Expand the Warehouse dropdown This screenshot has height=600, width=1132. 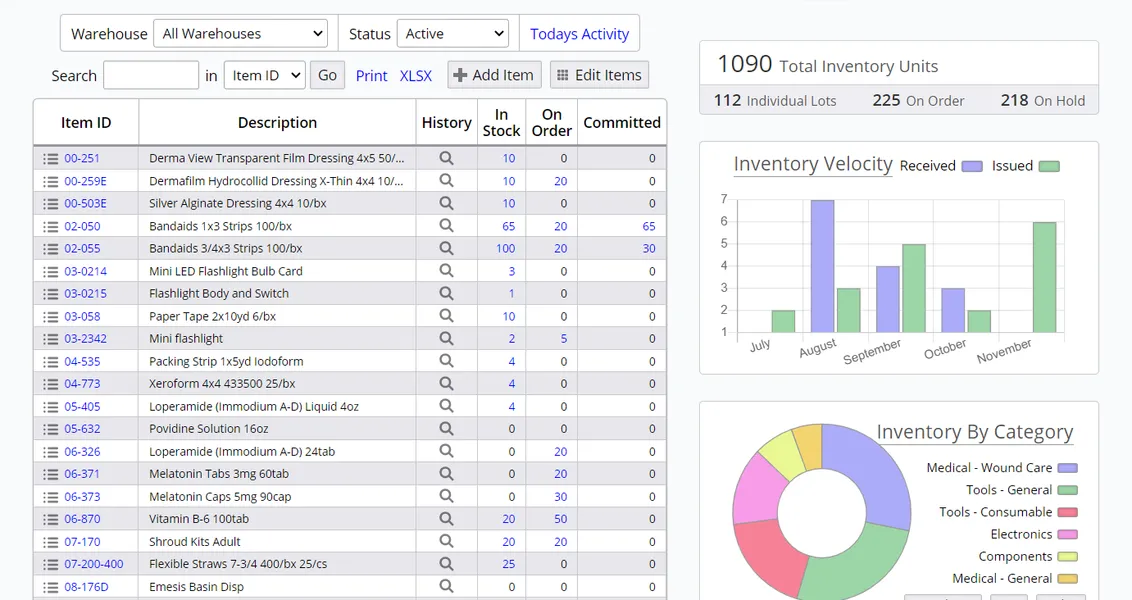[241, 34]
